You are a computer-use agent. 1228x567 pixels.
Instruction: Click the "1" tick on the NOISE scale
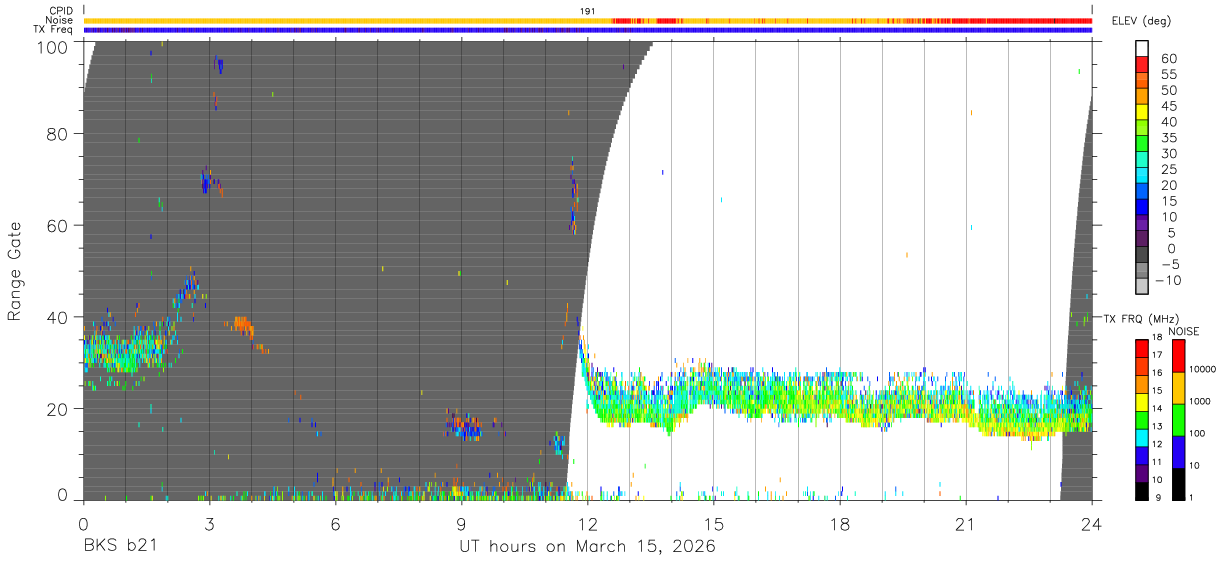point(1191,498)
